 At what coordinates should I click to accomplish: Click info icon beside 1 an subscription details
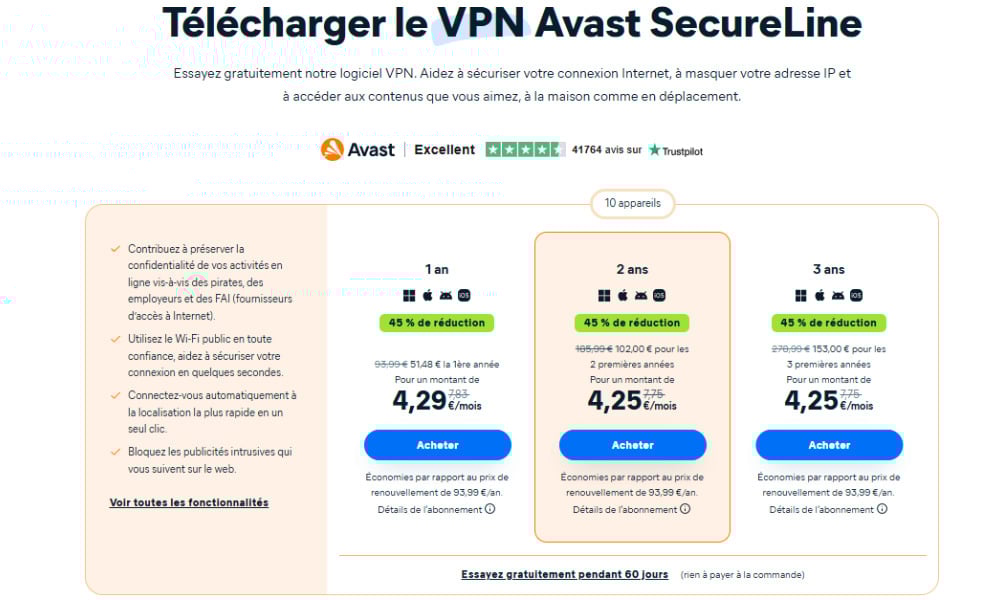(490, 509)
